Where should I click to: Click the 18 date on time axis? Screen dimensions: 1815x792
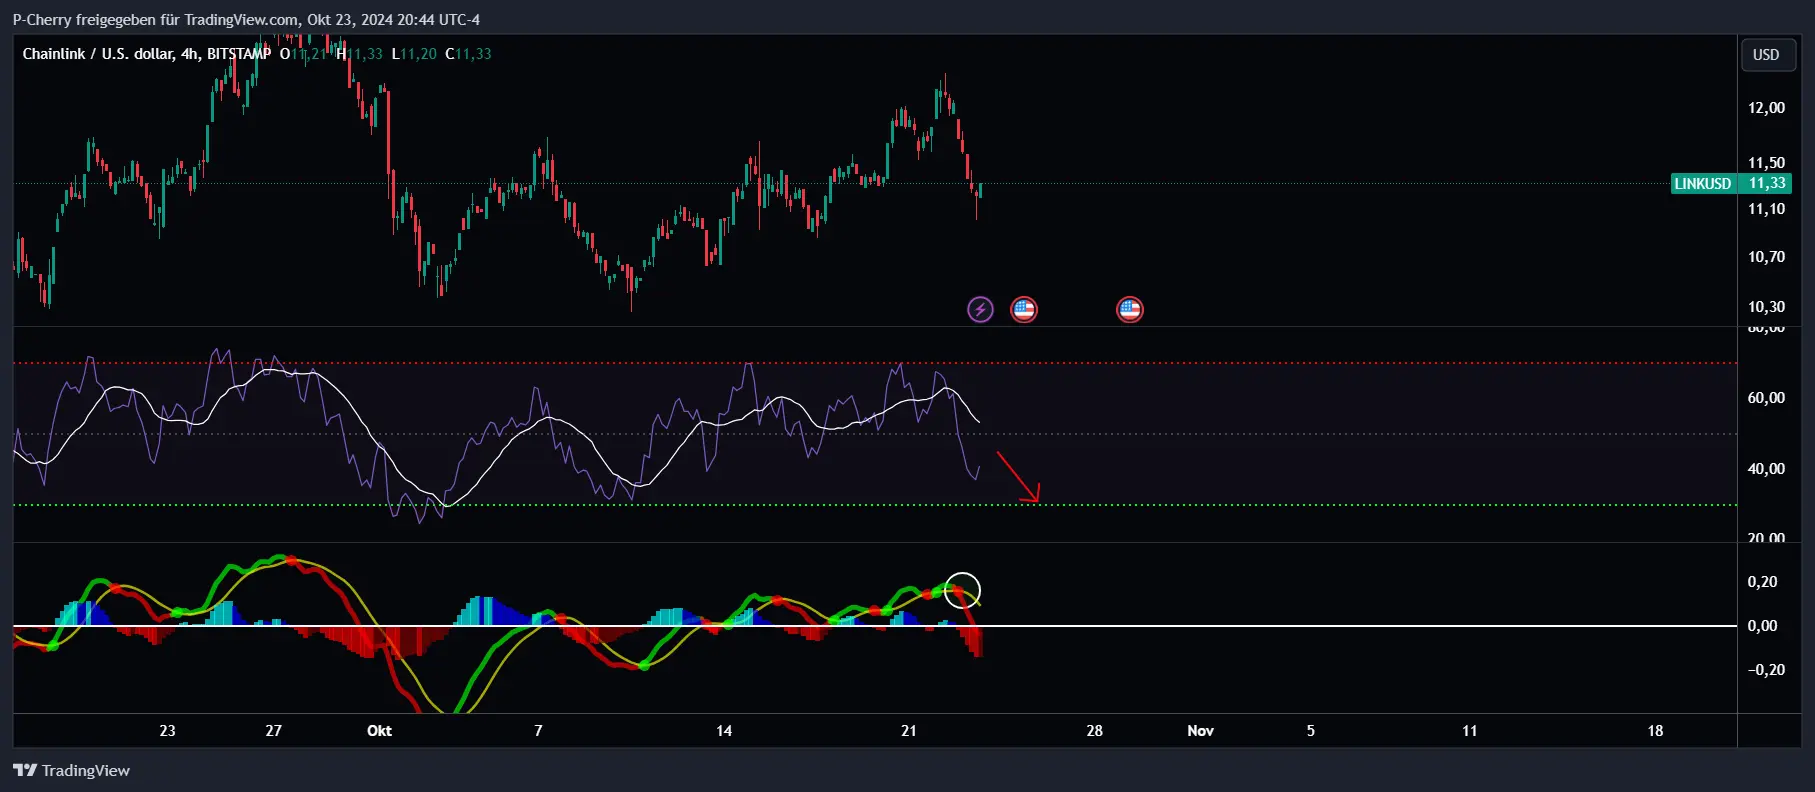coord(1655,731)
